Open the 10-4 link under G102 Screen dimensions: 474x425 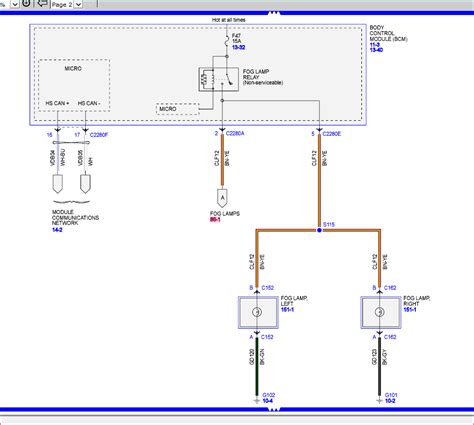click(x=268, y=401)
